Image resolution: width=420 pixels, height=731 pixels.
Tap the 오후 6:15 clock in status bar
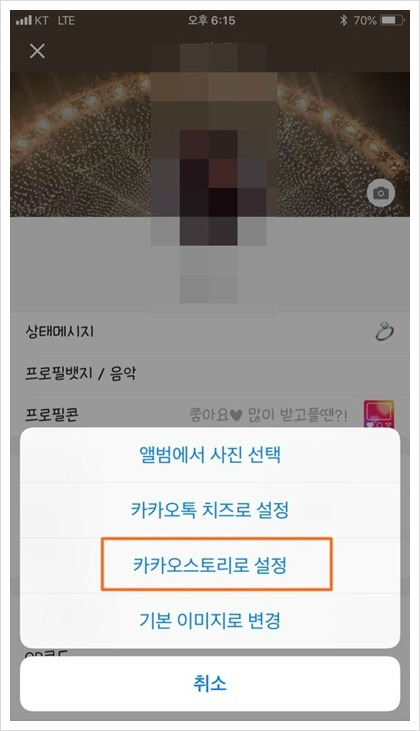211,21
